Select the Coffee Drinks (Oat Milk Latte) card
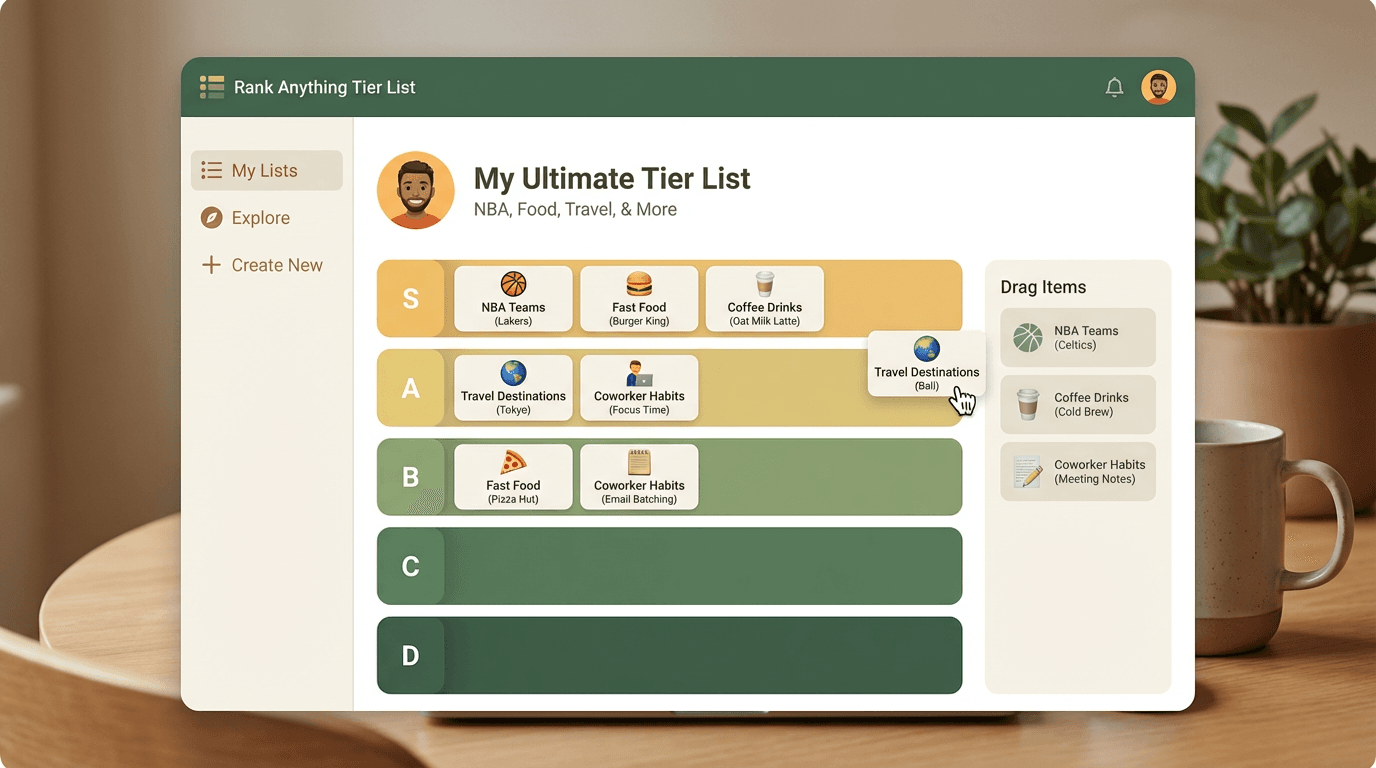This screenshot has width=1376, height=768. pyautogui.click(x=765, y=298)
